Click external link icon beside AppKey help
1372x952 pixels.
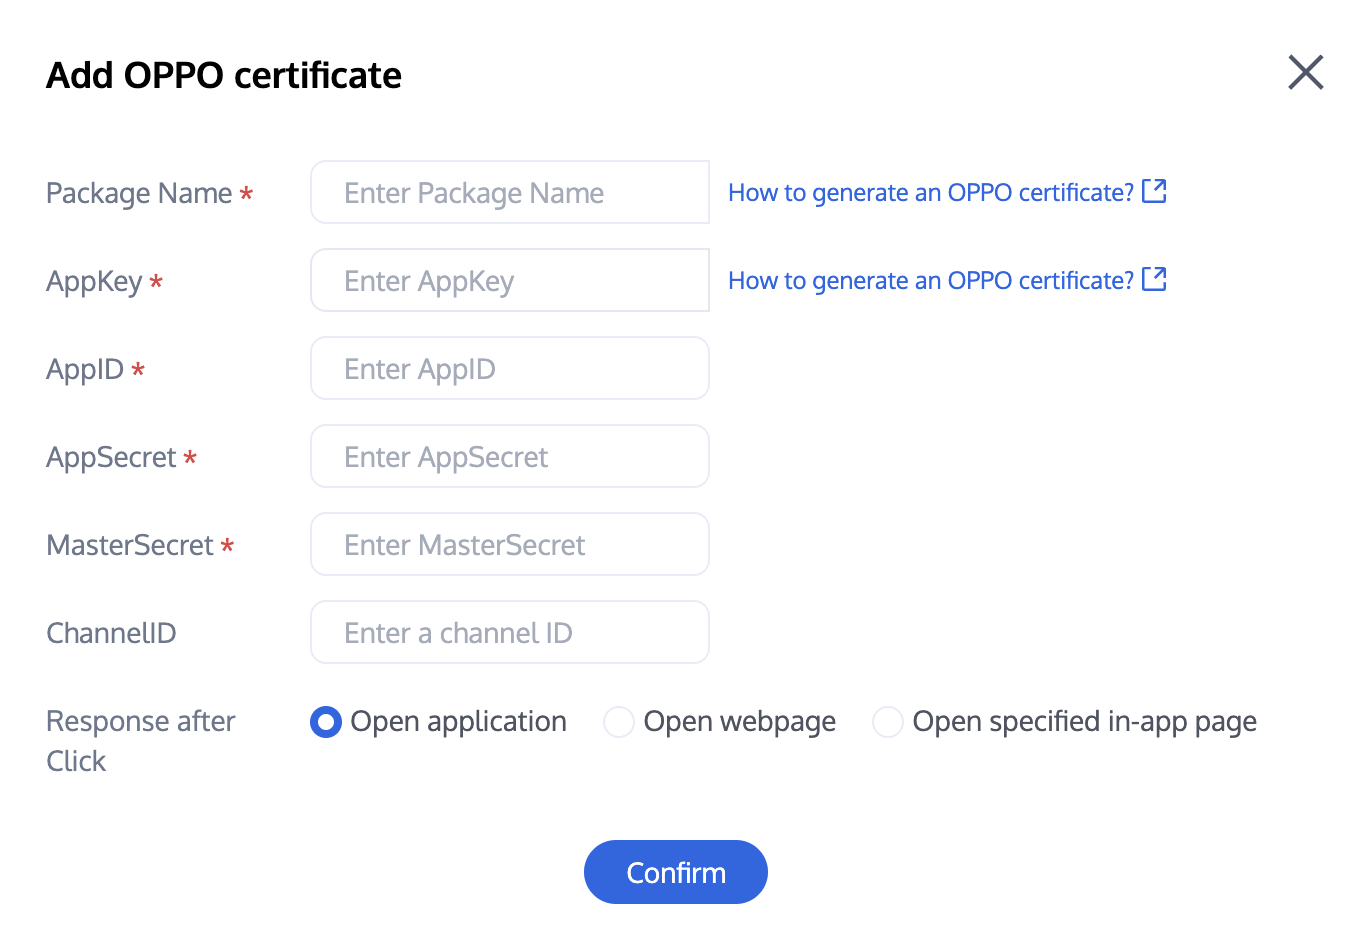[1154, 279]
